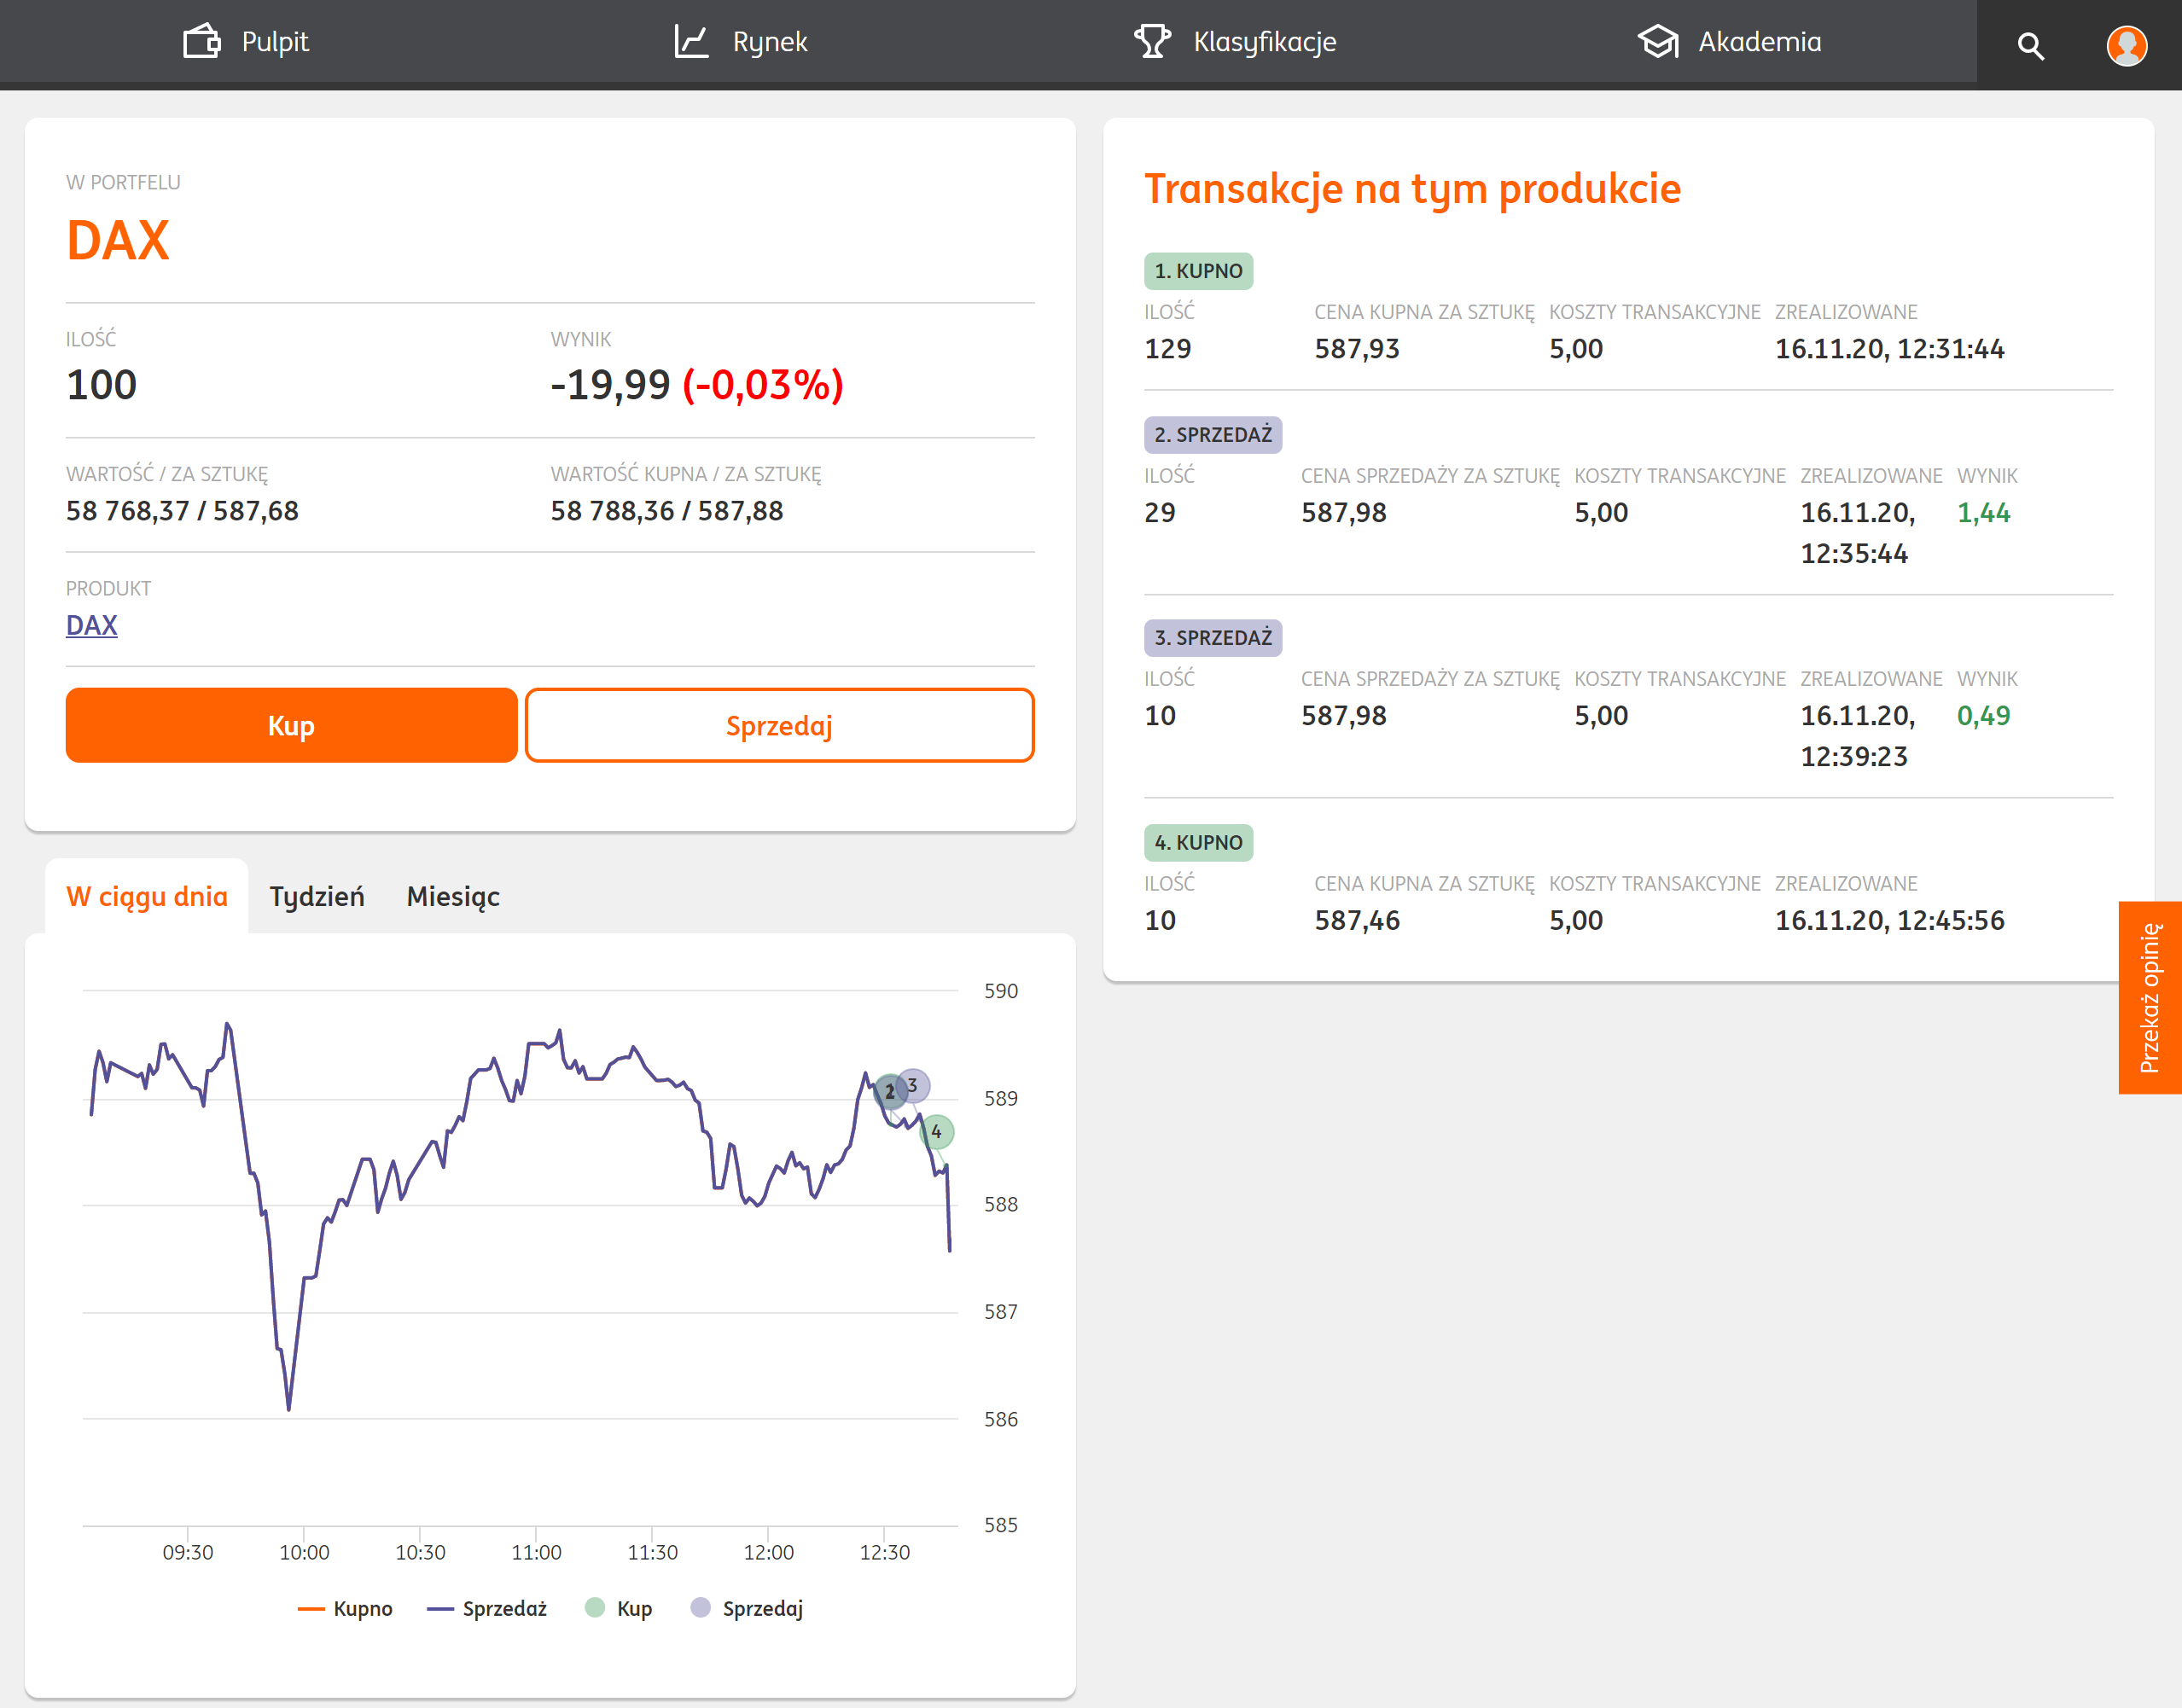Click the 3. SPRZEDAŻ transaction badge
The height and width of the screenshot is (1708, 2182).
[1213, 638]
